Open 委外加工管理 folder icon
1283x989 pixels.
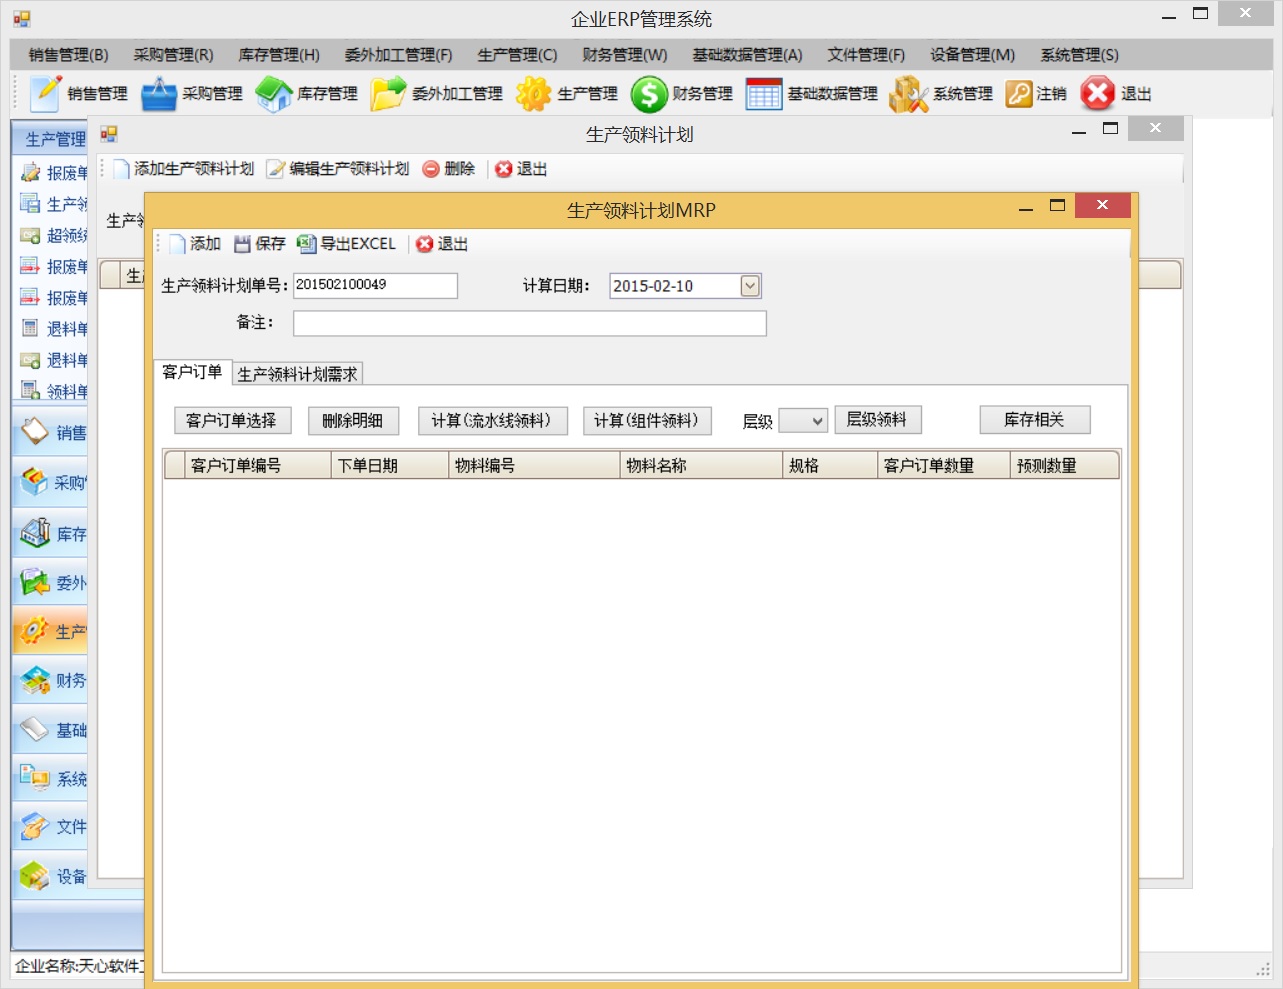coord(388,94)
